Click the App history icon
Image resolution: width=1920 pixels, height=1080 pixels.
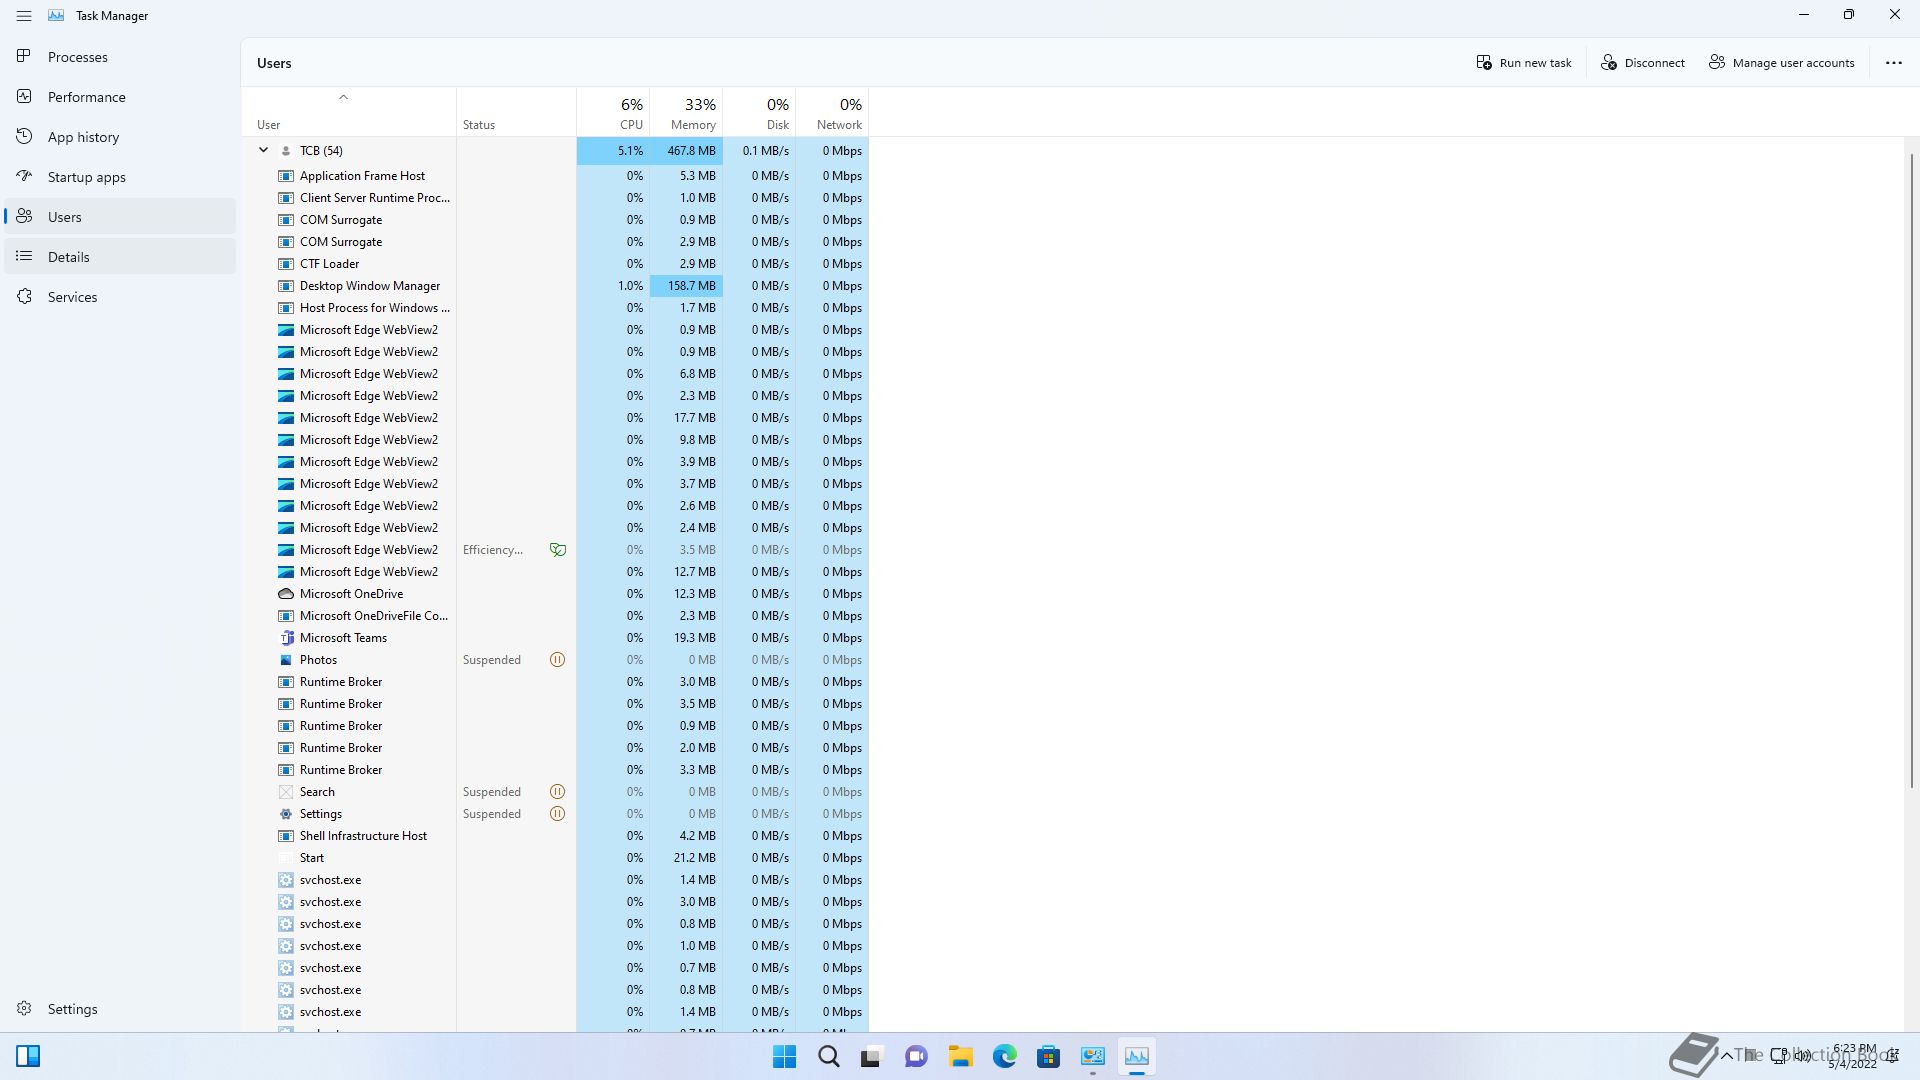24,137
